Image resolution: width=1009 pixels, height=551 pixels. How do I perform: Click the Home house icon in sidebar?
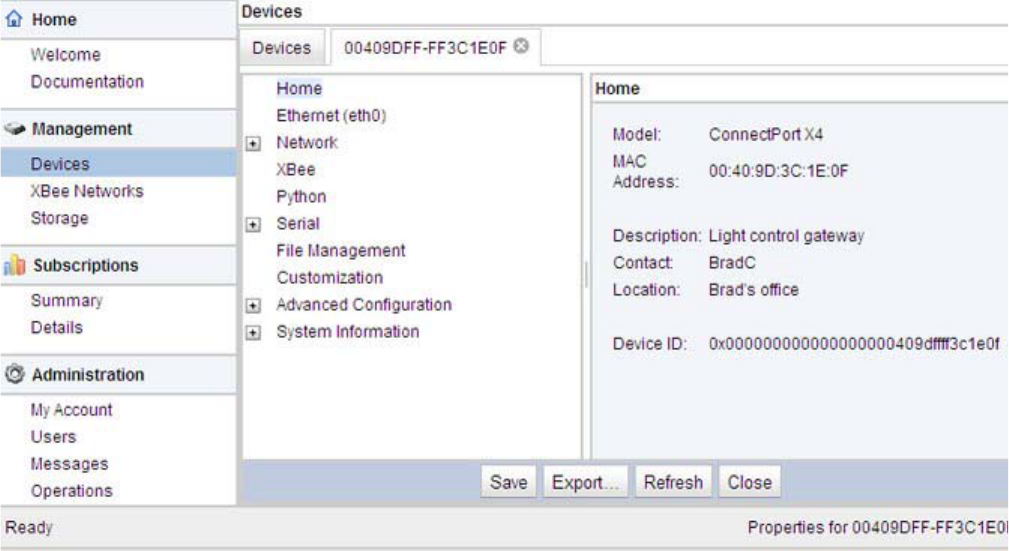click(x=15, y=20)
